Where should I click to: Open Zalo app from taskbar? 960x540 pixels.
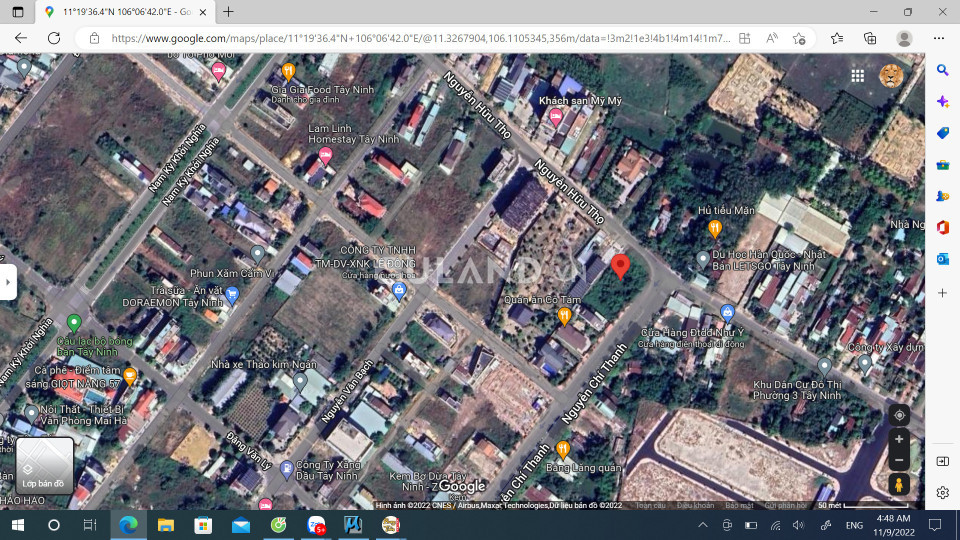[x=316, y=525]
